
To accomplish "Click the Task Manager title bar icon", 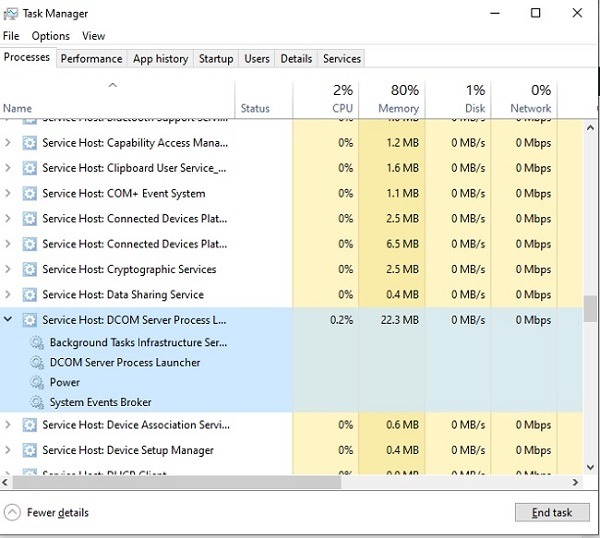I will click(x=10, y=14).
